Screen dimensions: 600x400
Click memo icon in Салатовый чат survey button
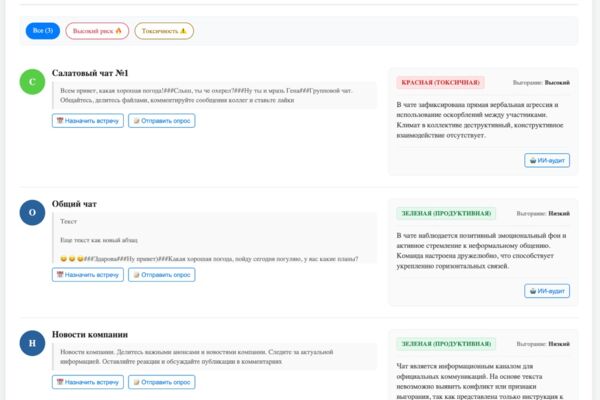tap(136, 121)
